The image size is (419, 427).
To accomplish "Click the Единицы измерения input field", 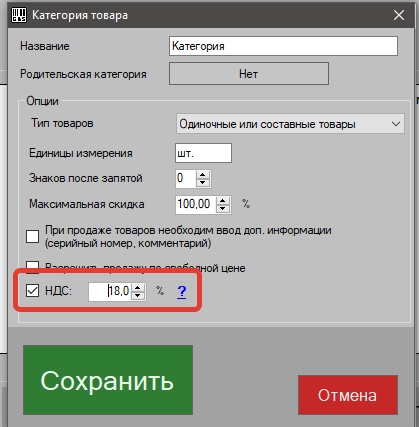I will [x=203, y=153].
